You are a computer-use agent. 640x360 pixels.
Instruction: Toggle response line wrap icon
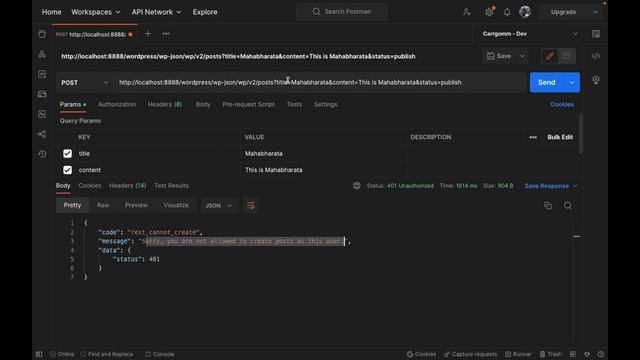click(x=251, y=206)
